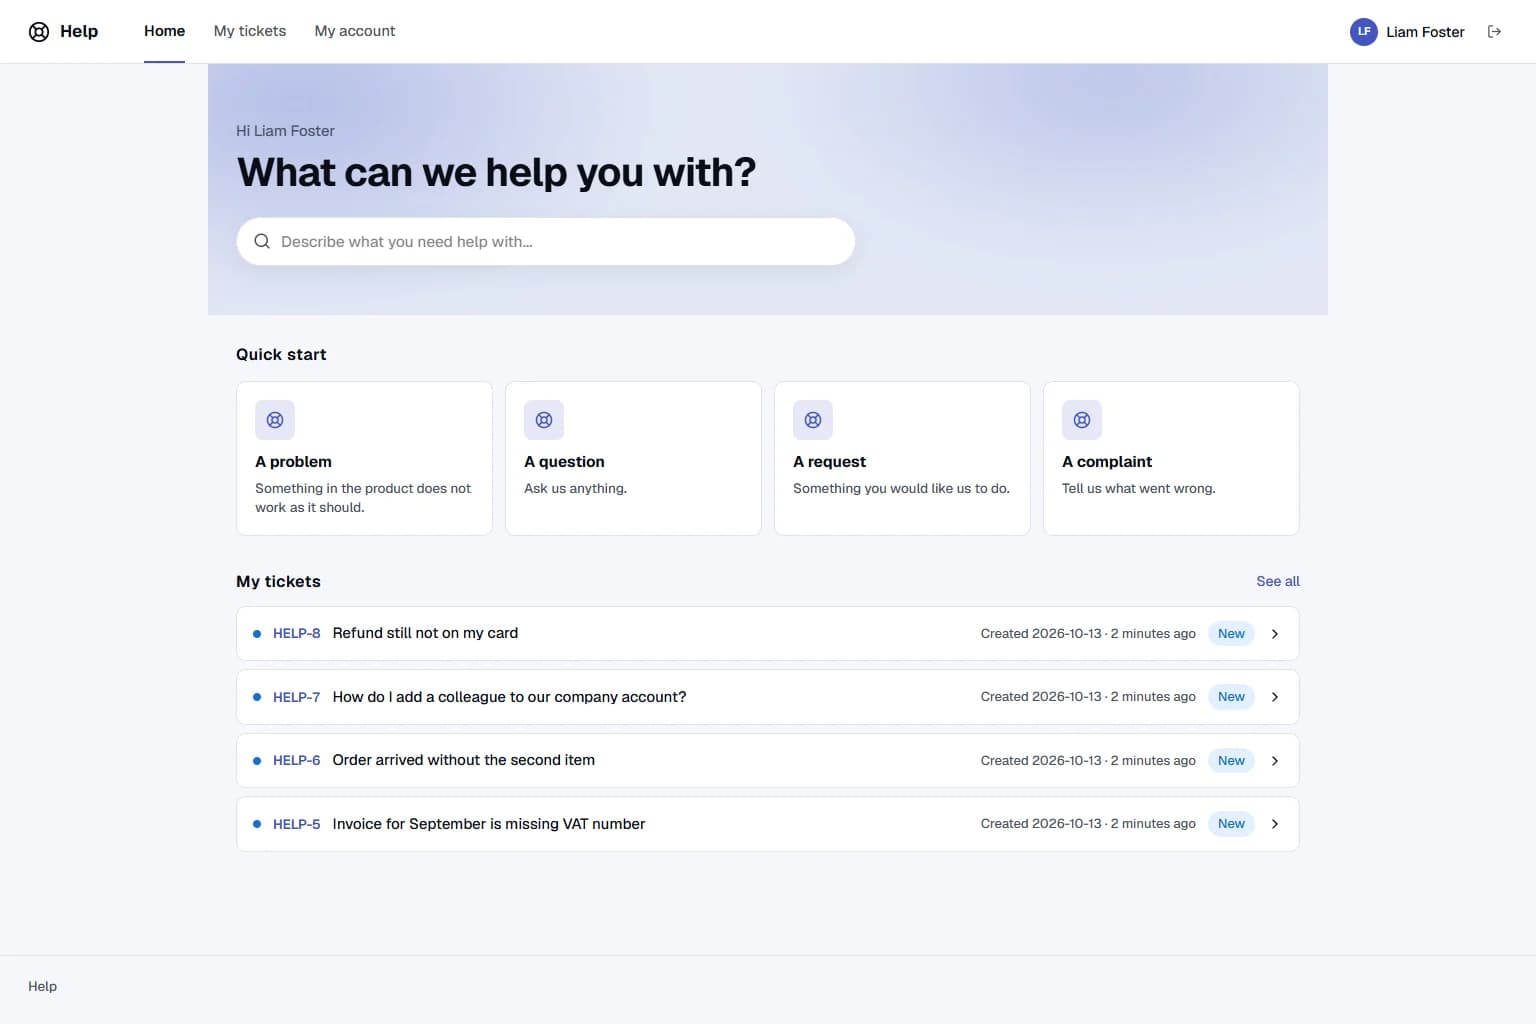
Task: Switch to My tickets tab
Action: point(250,31)
